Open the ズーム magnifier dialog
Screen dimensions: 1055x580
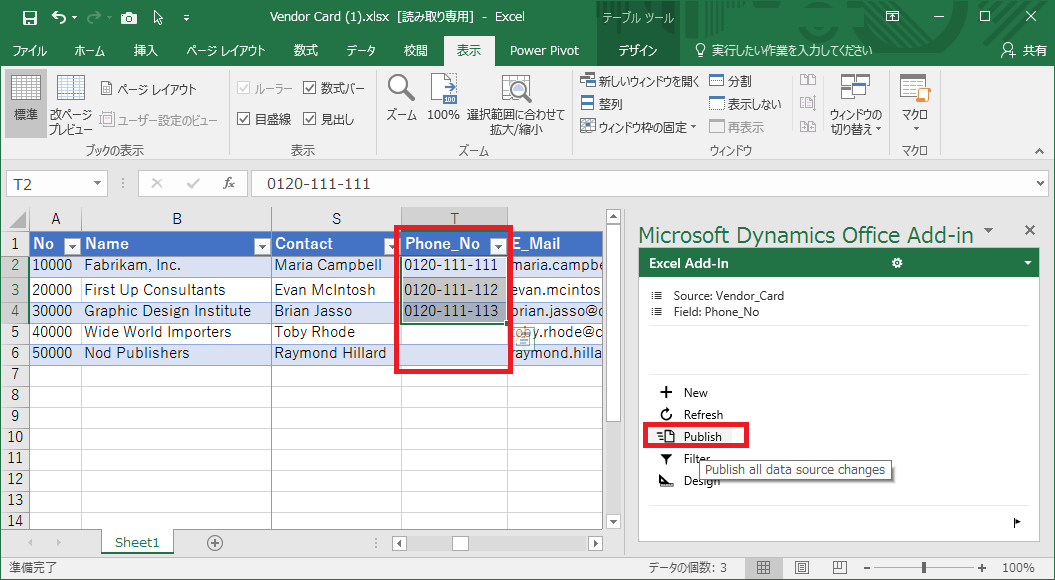(x=402, y=98)
